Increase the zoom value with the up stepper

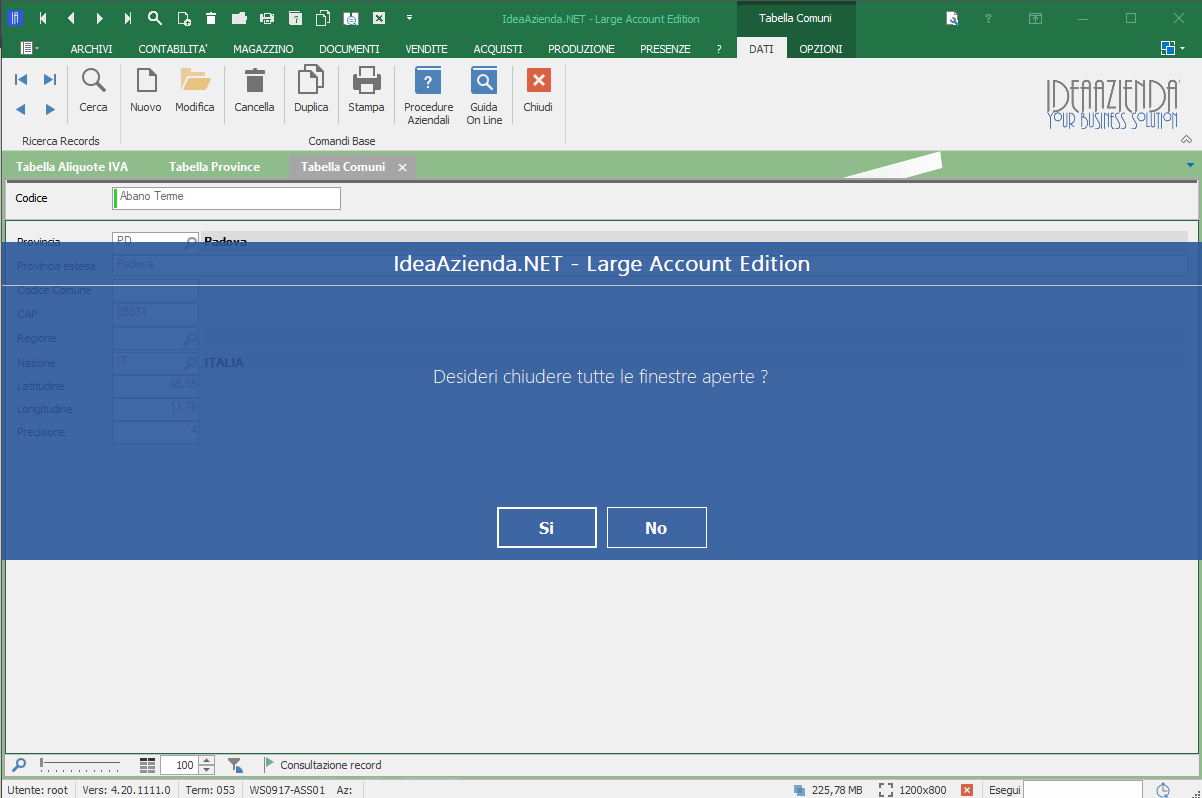(x=207, y=761)
